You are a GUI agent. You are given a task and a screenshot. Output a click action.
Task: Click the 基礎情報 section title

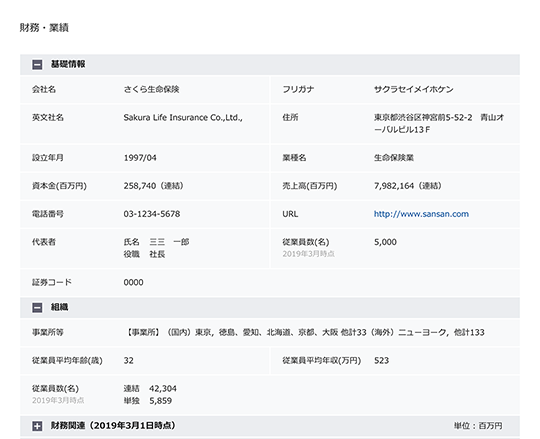[x=68, y=64]
